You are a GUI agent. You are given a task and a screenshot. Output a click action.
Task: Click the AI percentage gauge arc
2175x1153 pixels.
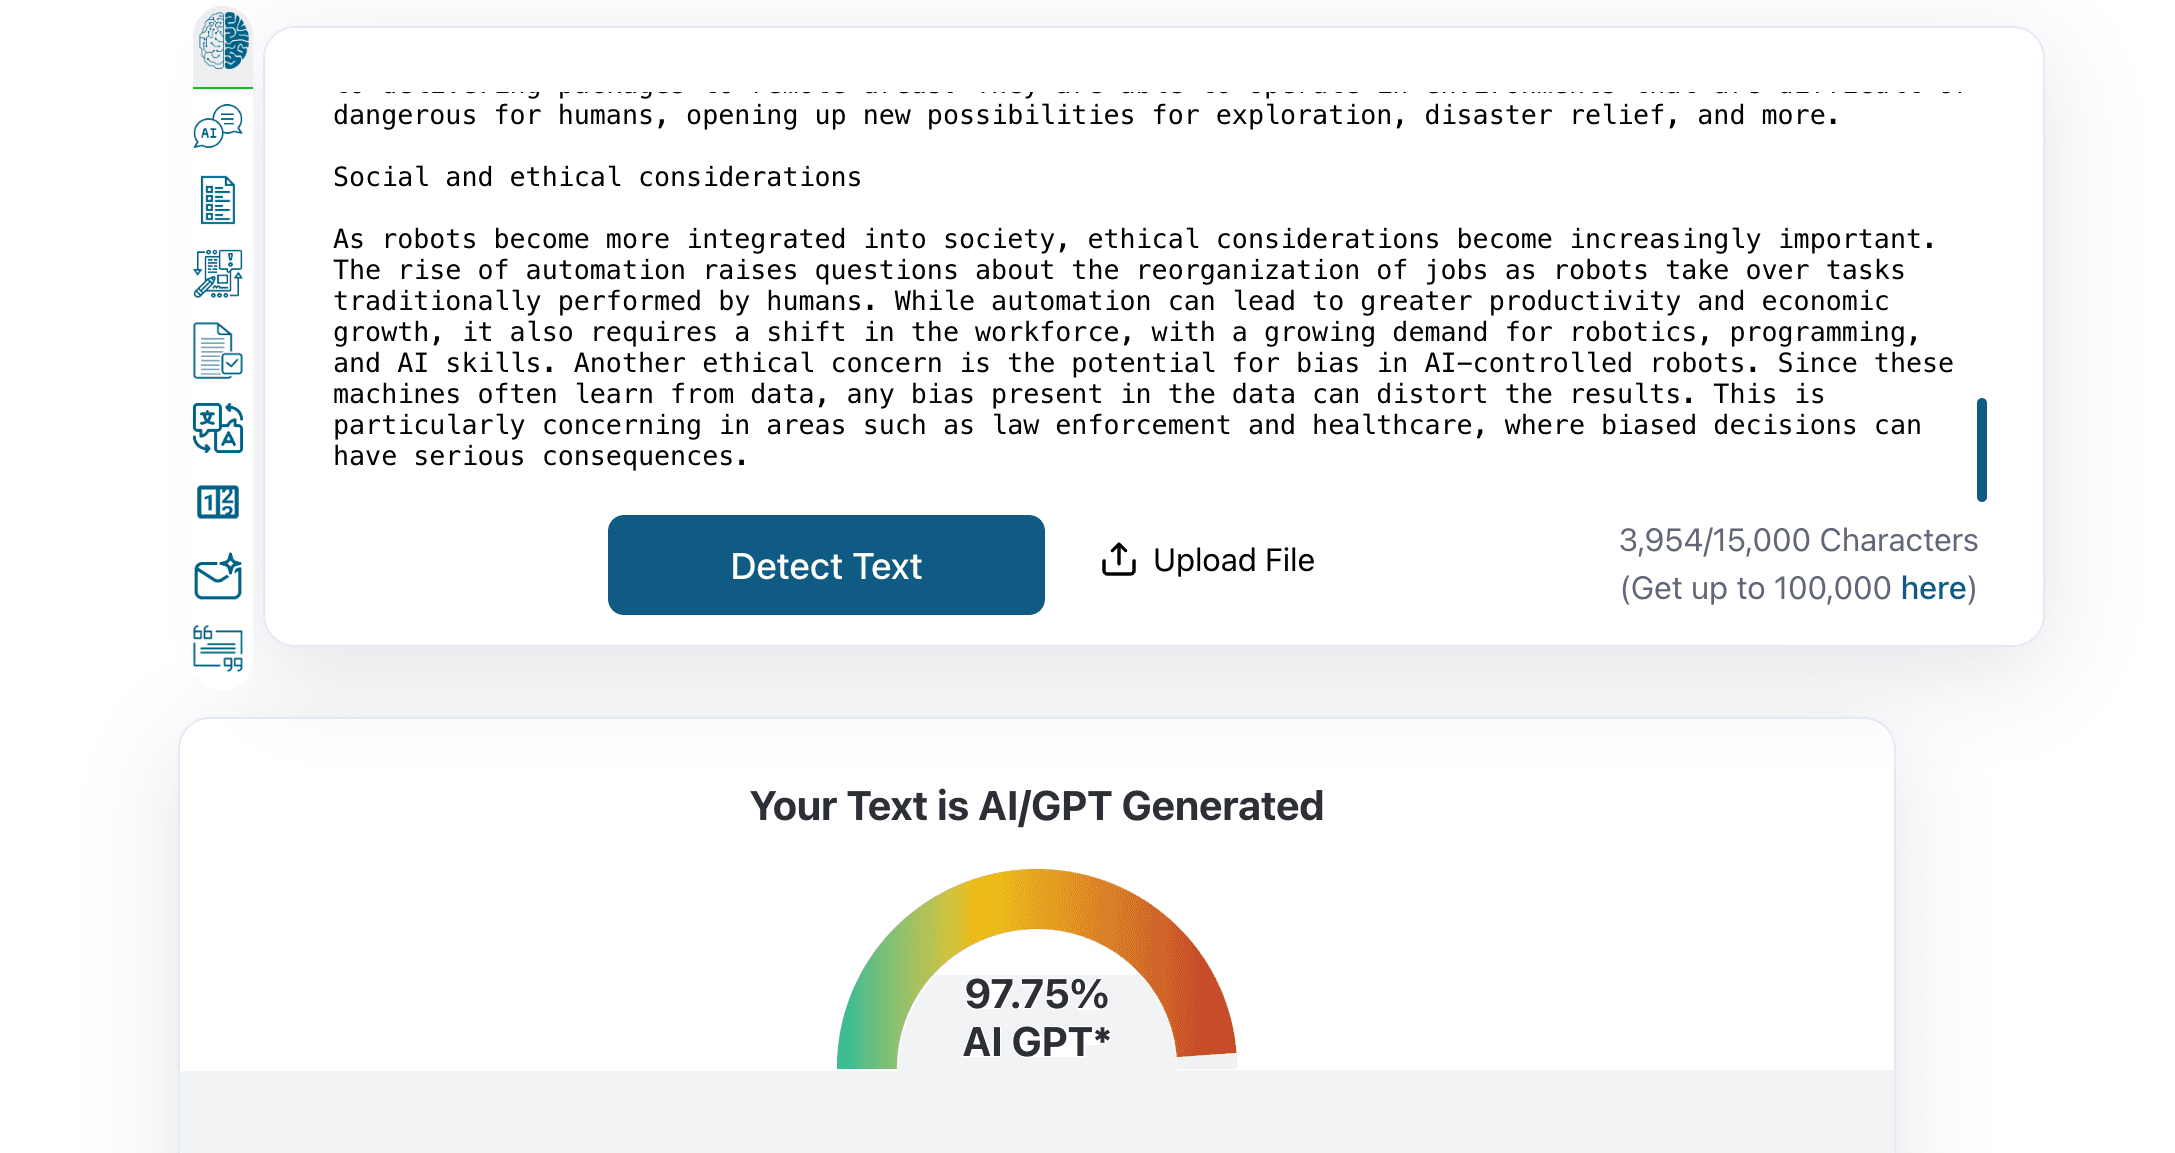tap(1037, 897)
